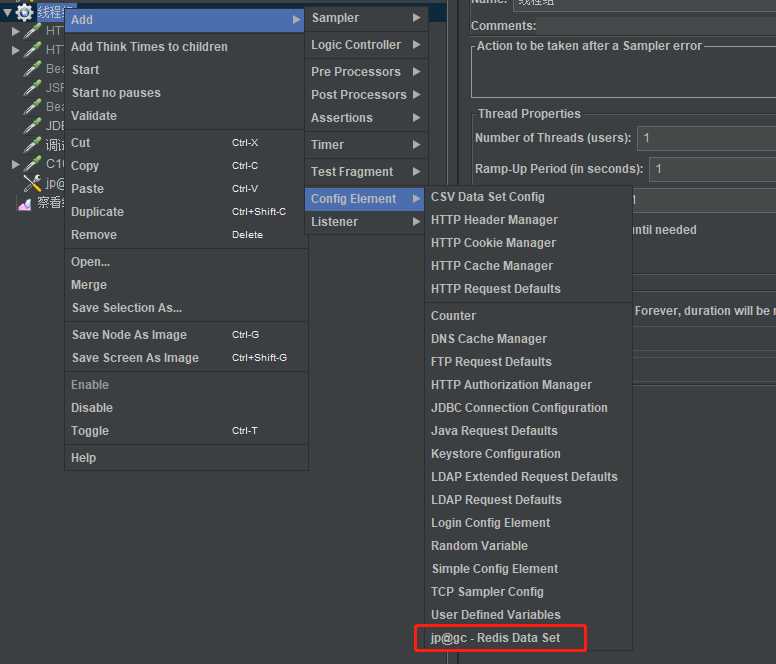This screenshot has width=776, height=664.
Task: Expand the C1 tree node
Action: 15,164
